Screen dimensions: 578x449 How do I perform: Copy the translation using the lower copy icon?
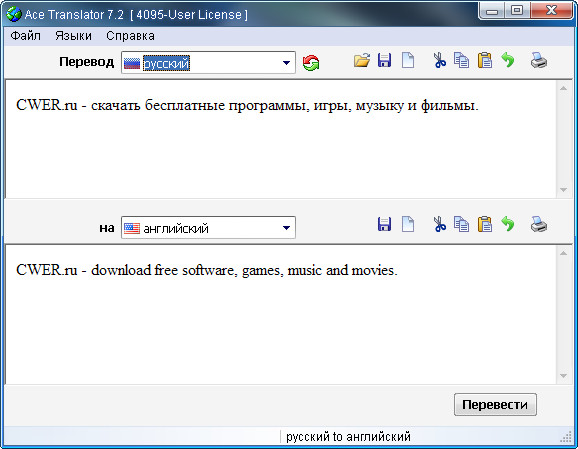click(x=462, y=224)
